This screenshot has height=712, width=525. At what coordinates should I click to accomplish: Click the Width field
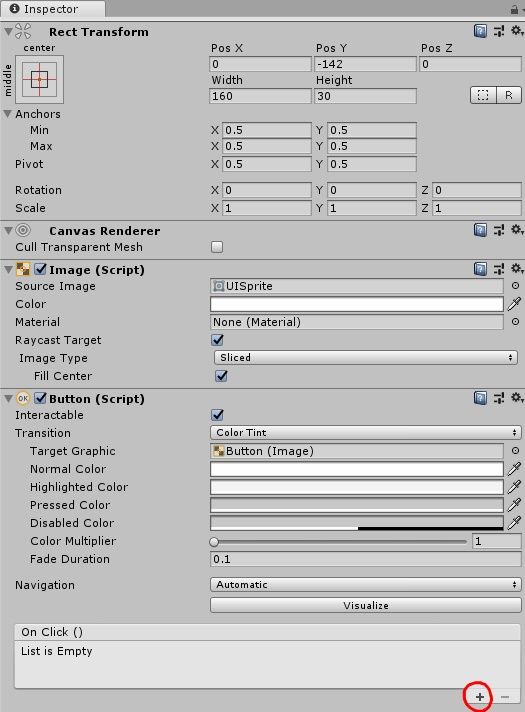pyautogui.click(x=260, y=96)
